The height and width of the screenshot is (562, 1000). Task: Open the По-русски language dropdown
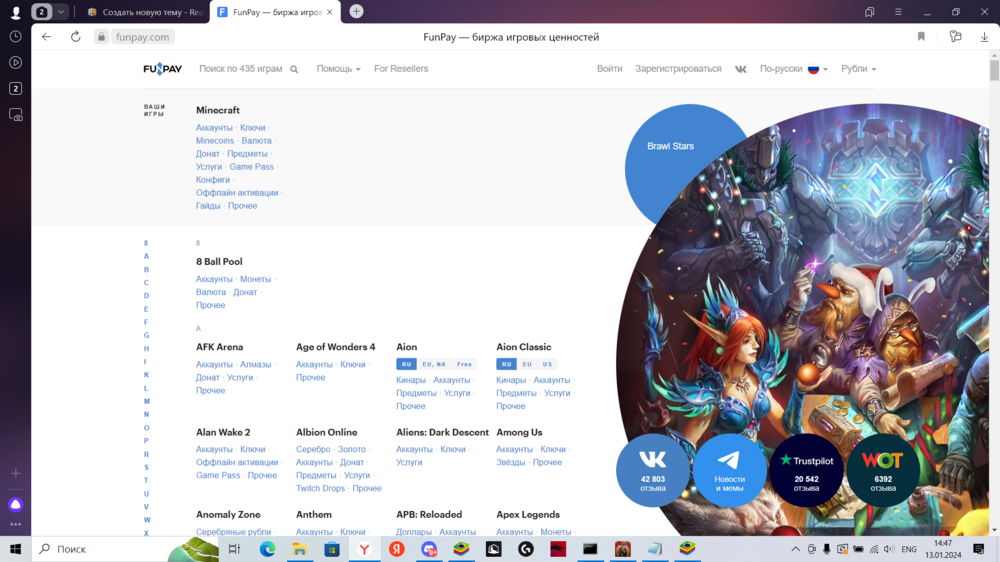click(793, 69)
